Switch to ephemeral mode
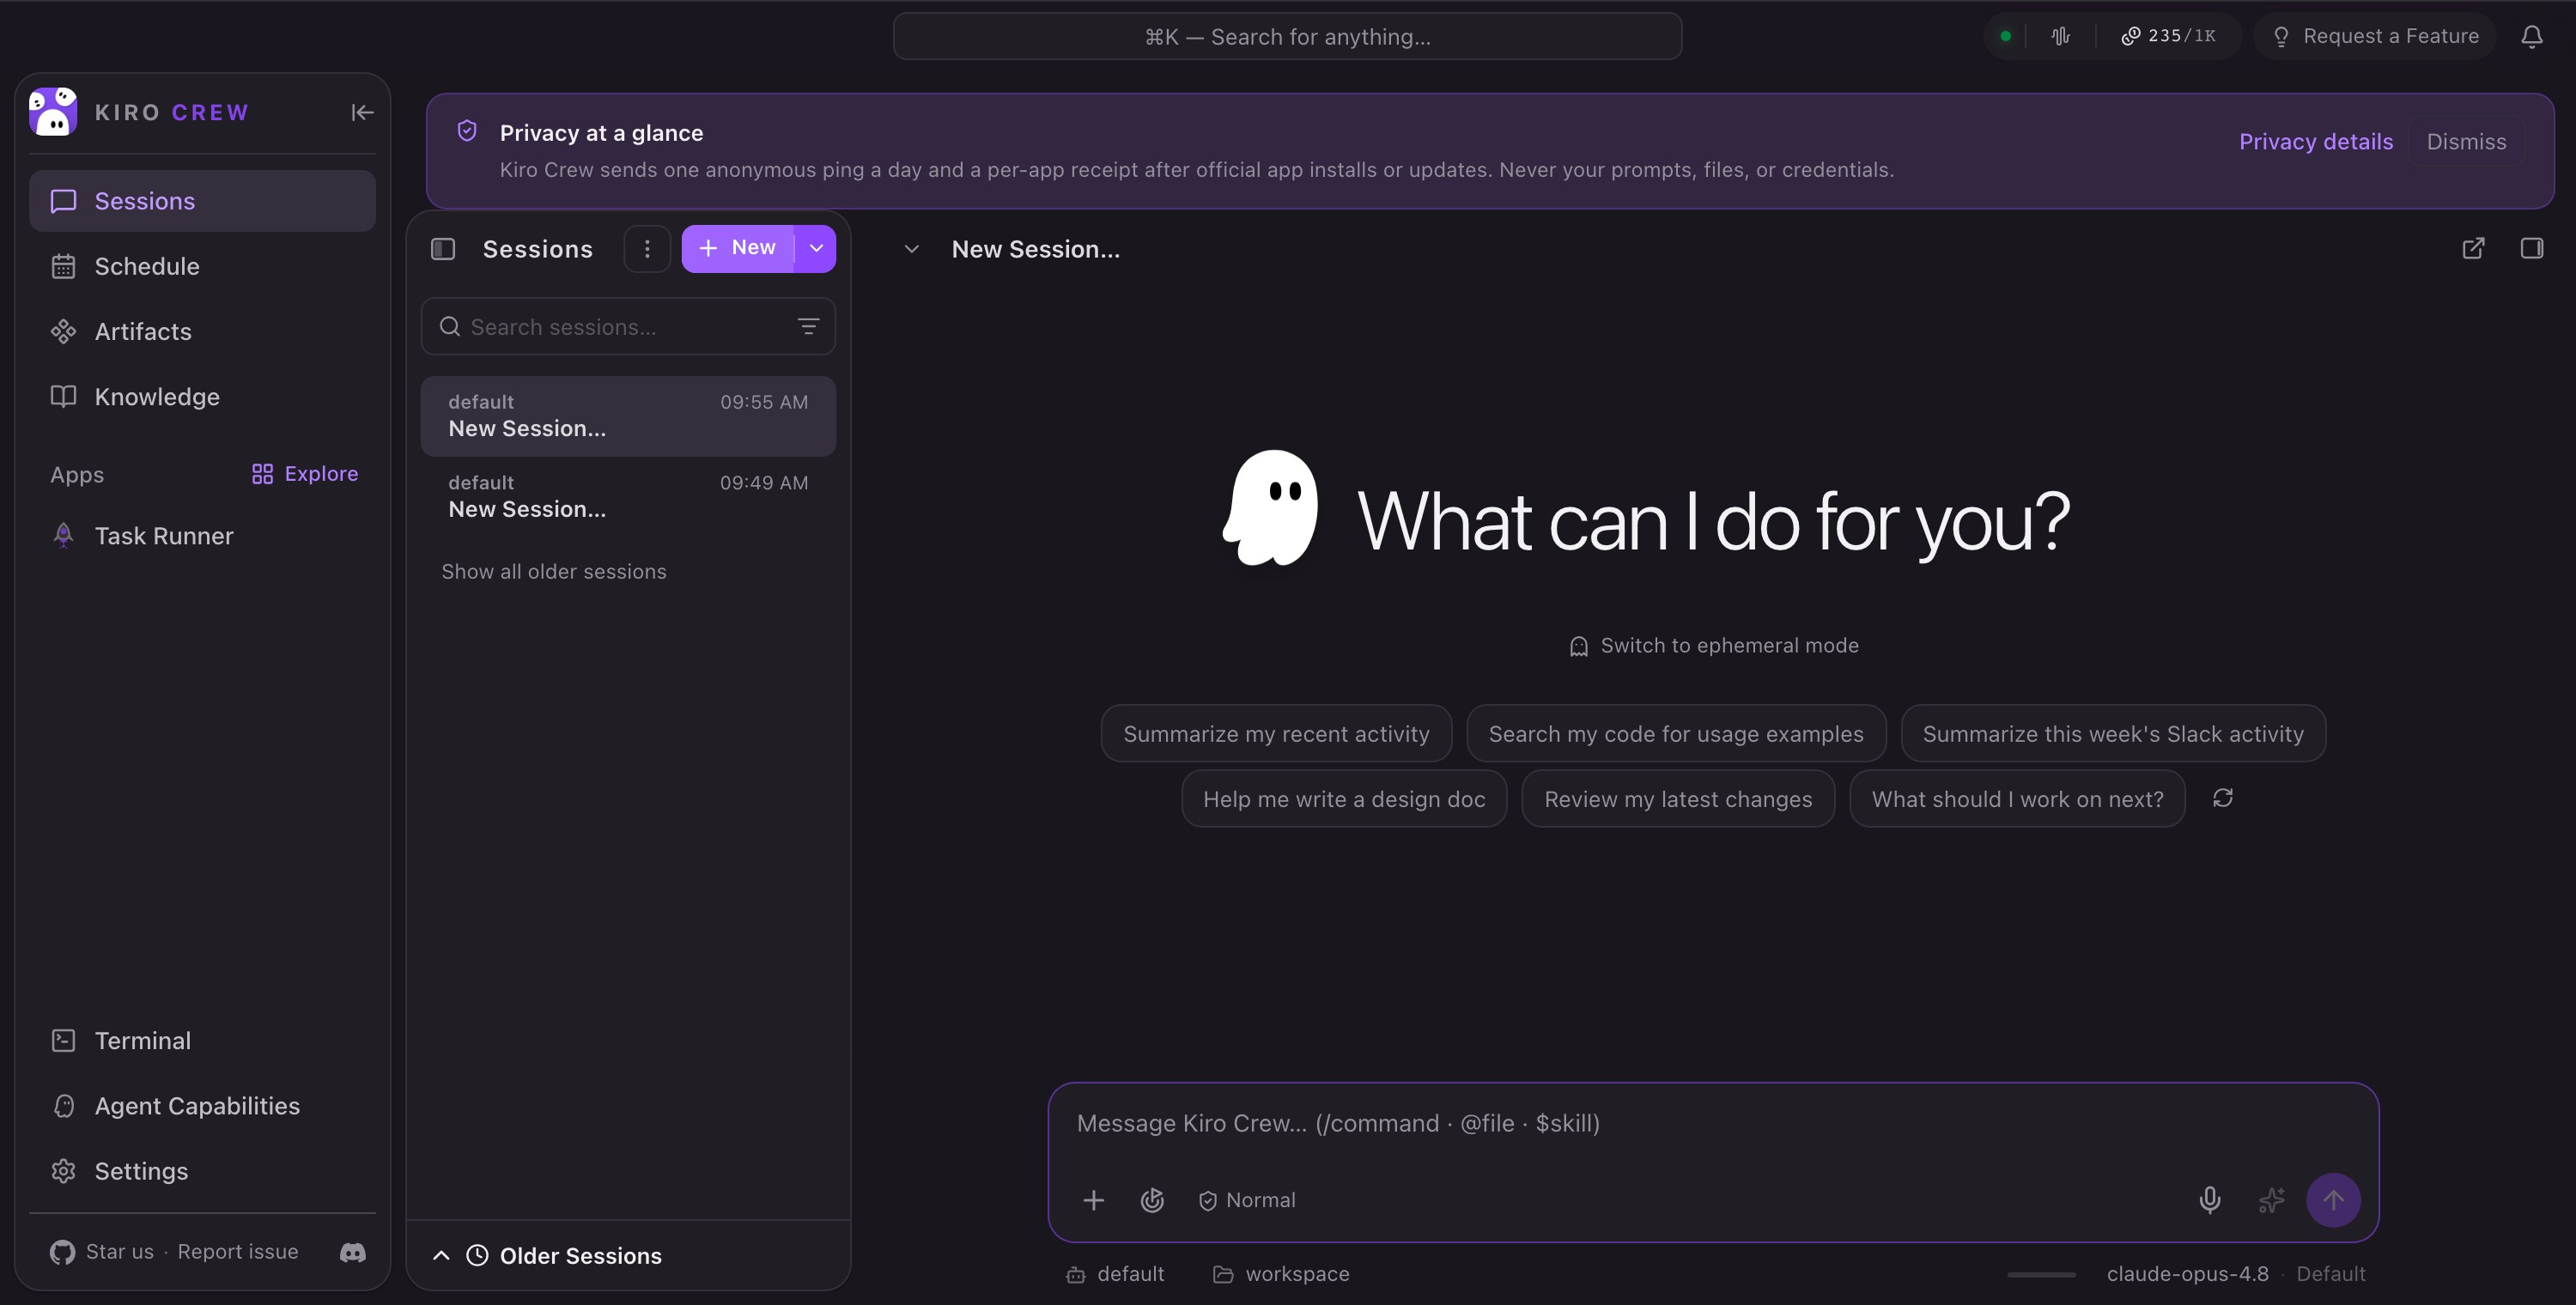 (x=1714, y=645)
